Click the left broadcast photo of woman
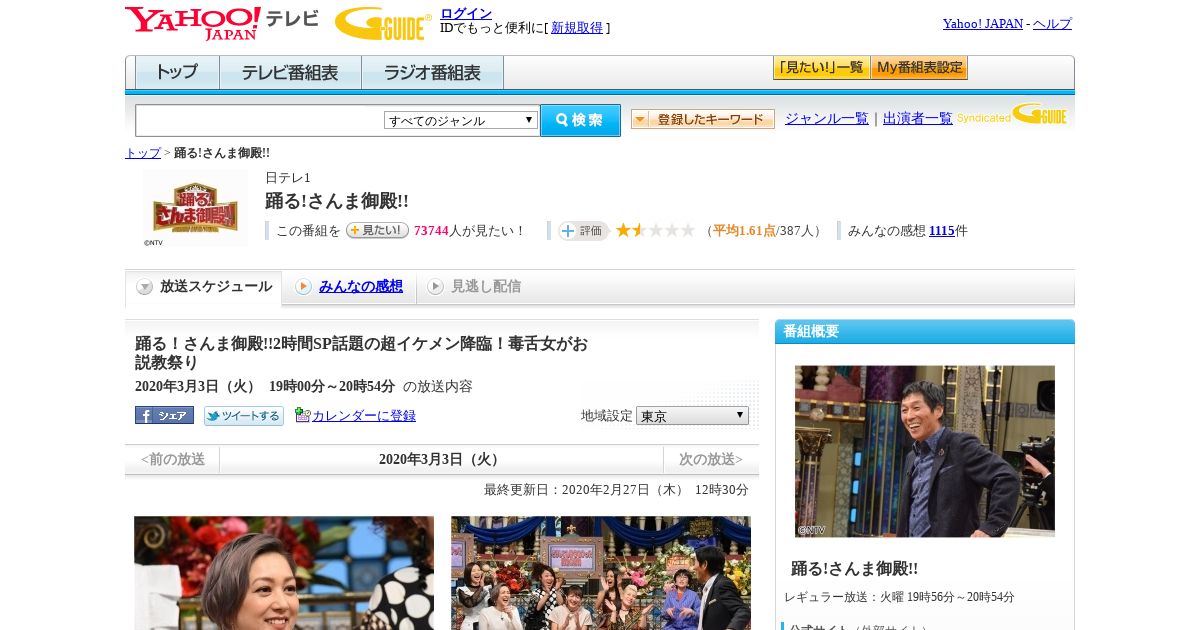The image size is (1200, 630). point(284,573)
